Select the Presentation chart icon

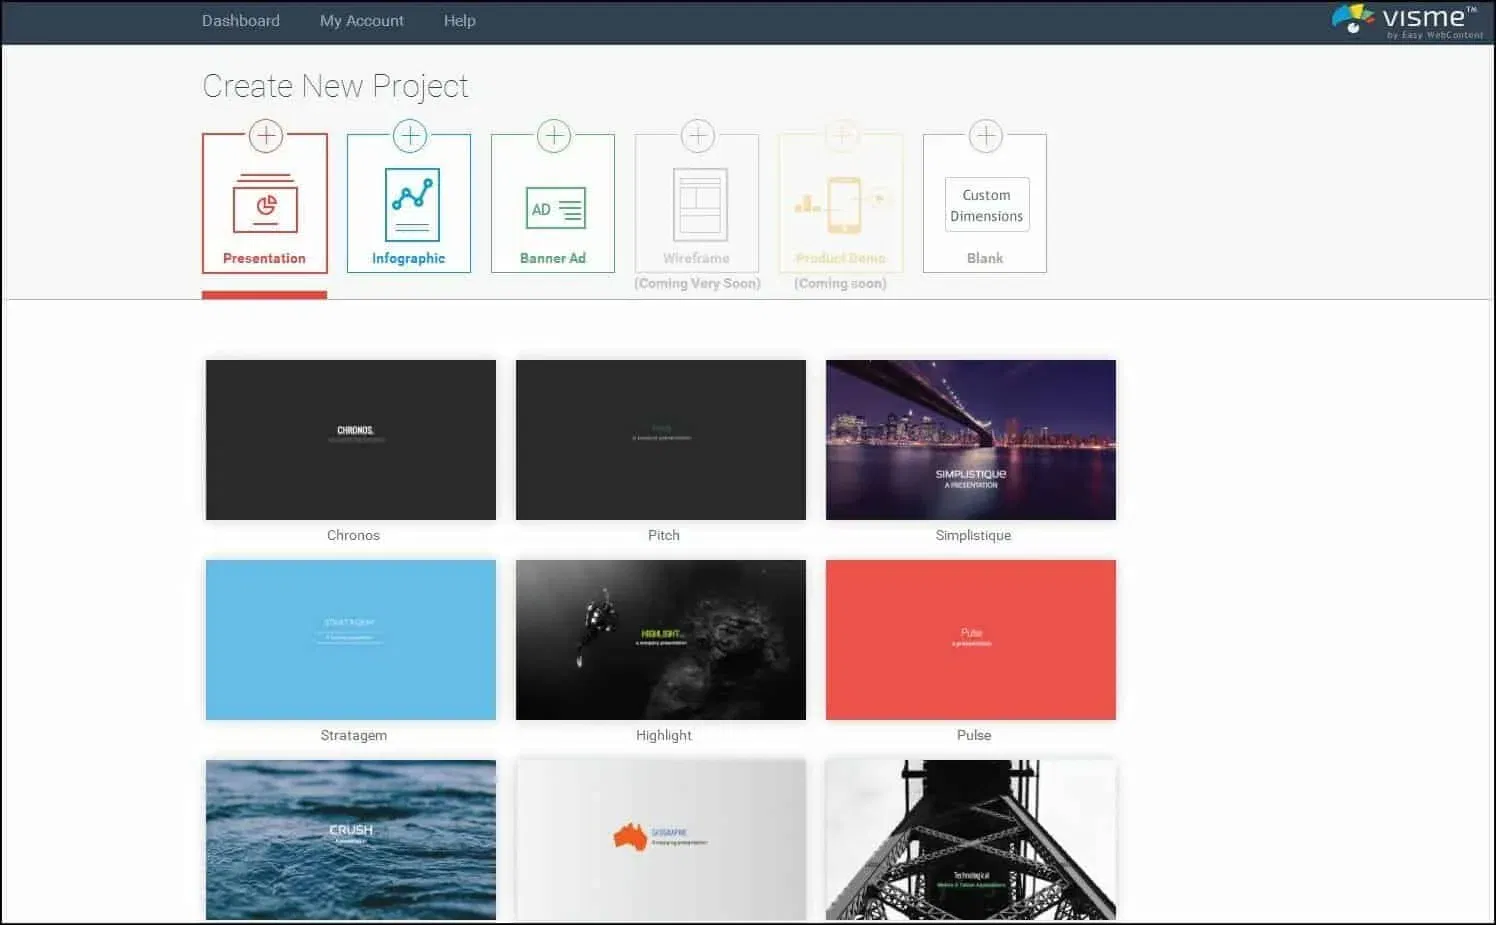coord(265,203)
